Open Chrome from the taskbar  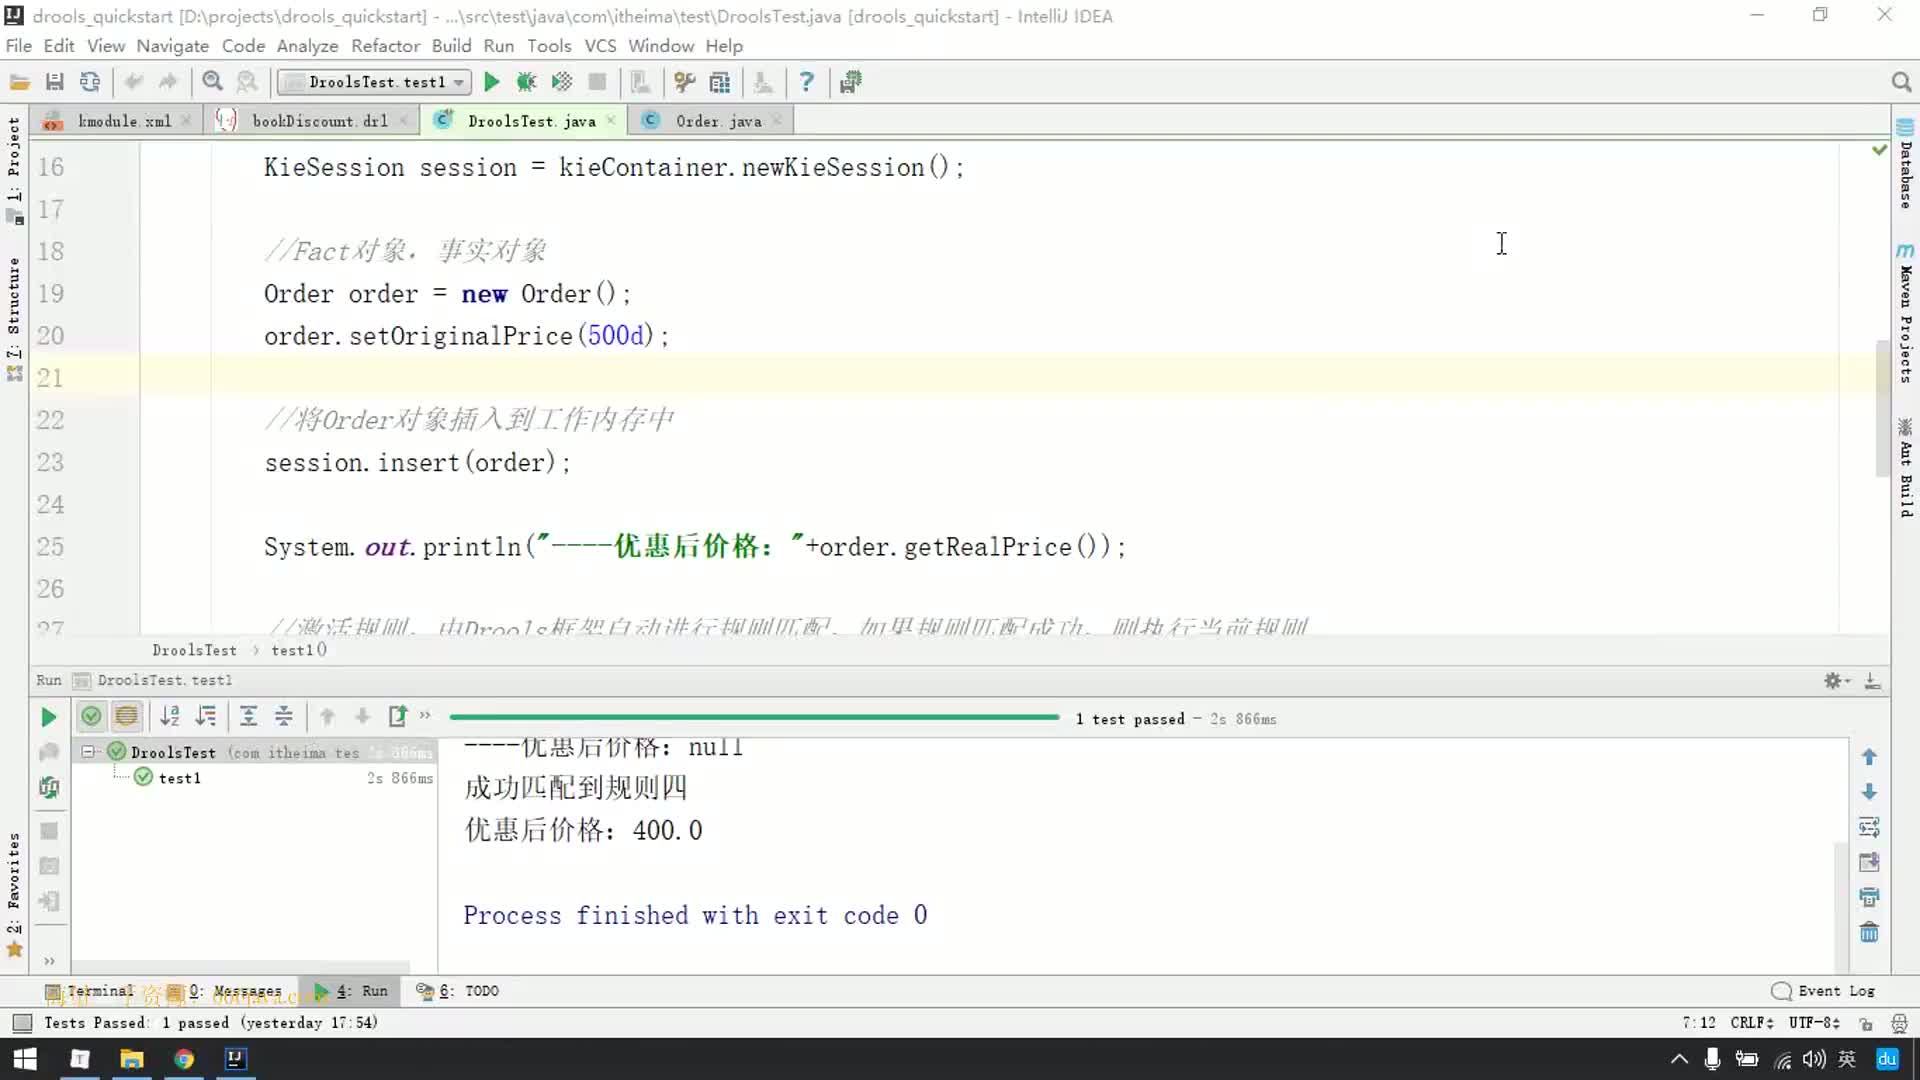tap(184, 1059)
